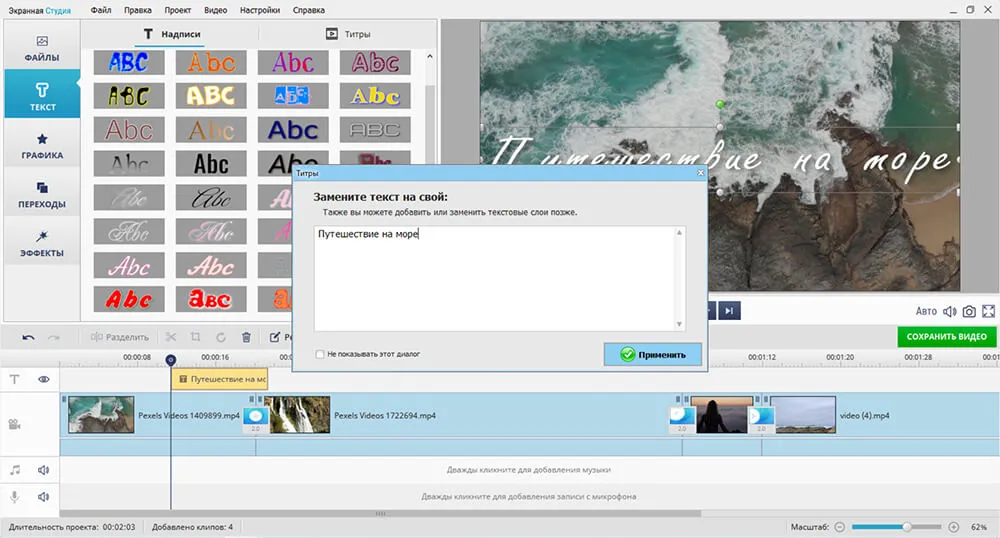Click the Разделить split button

(x=120, y=337)
